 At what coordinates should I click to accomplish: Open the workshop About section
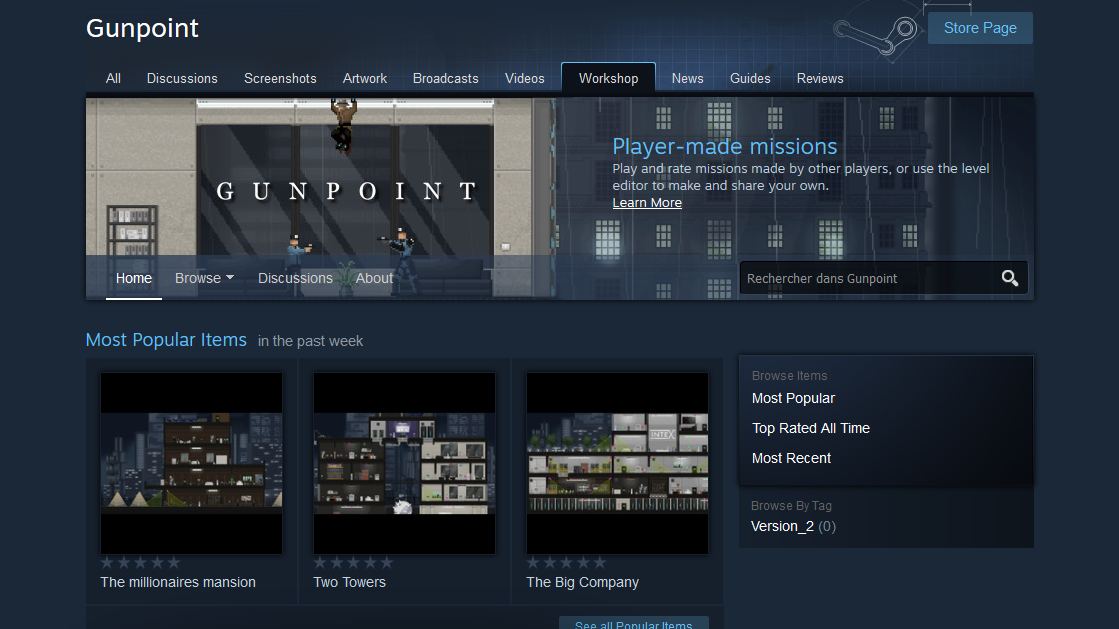pos(374,278)
